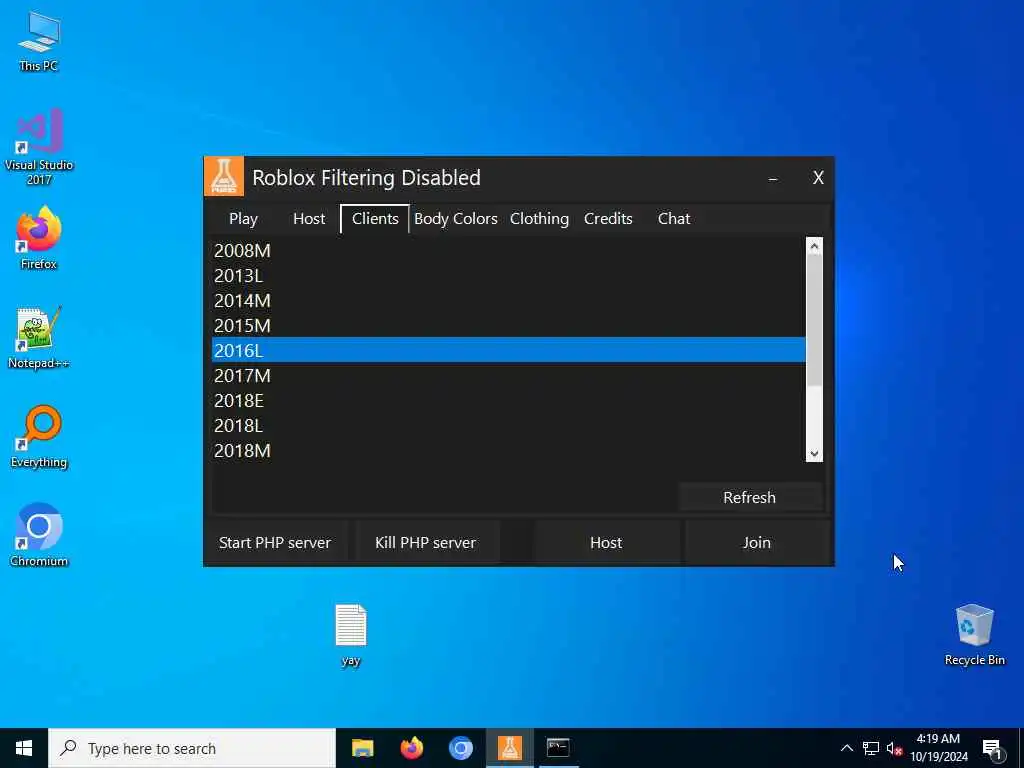Click the Host button at bottom

point(606,543)
